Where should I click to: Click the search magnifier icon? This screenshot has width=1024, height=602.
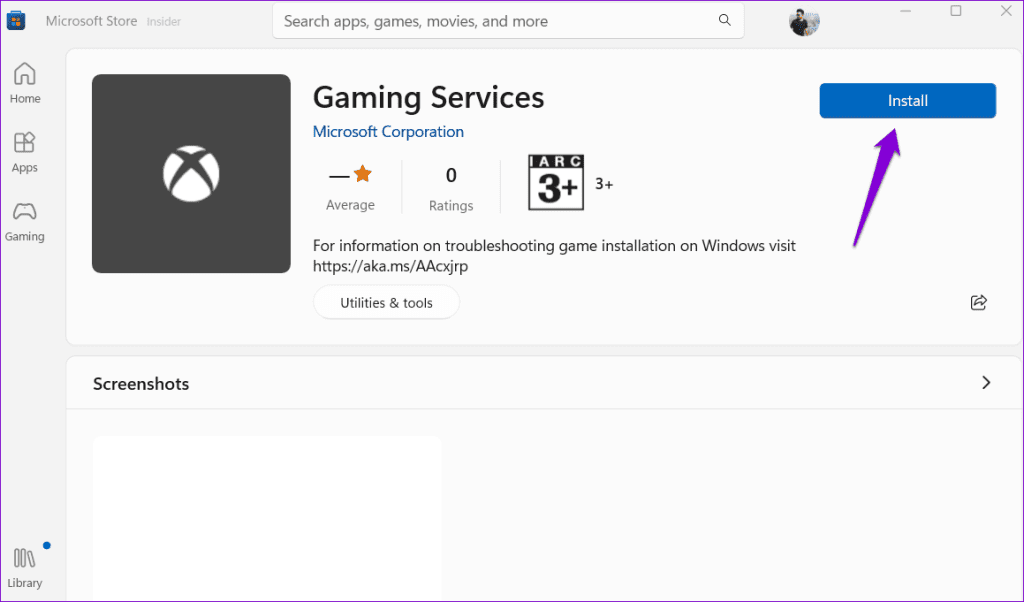pos(724,20)
